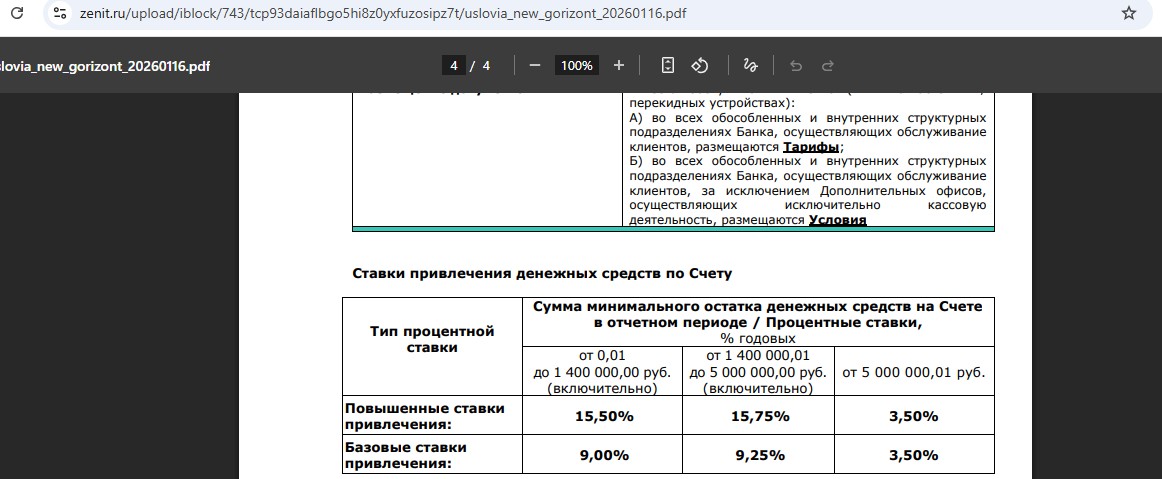
Task: Toggle the fit to page icon
Action: tap(668, 66)
